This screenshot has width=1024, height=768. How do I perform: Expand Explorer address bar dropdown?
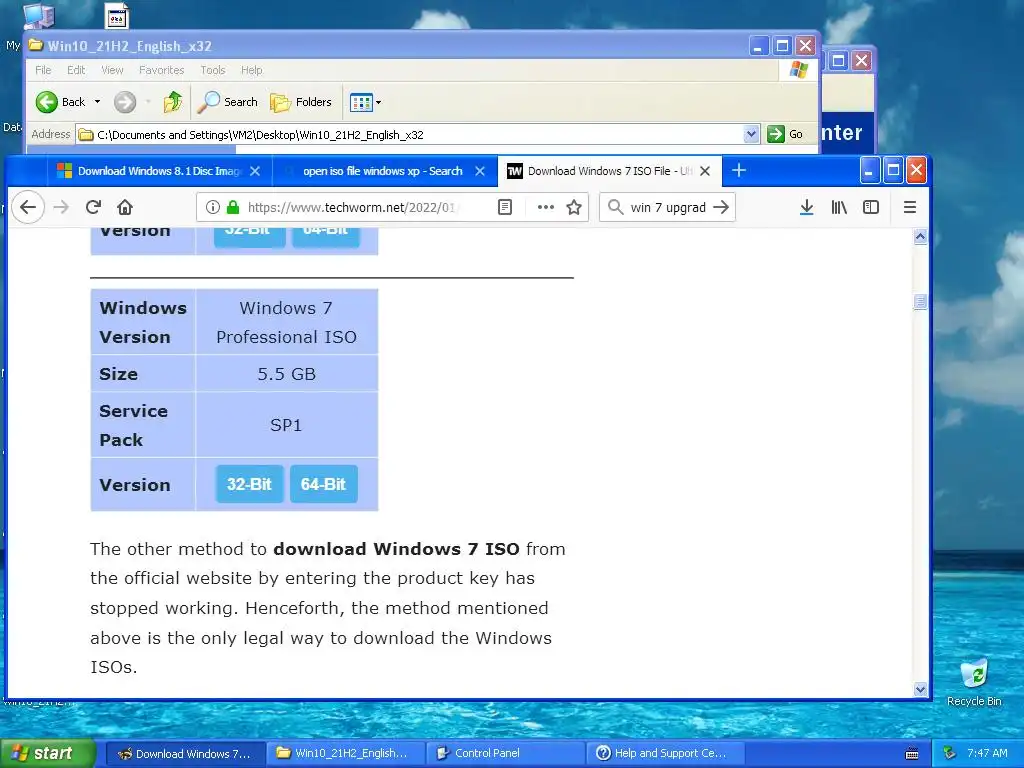tap(751, 135)
